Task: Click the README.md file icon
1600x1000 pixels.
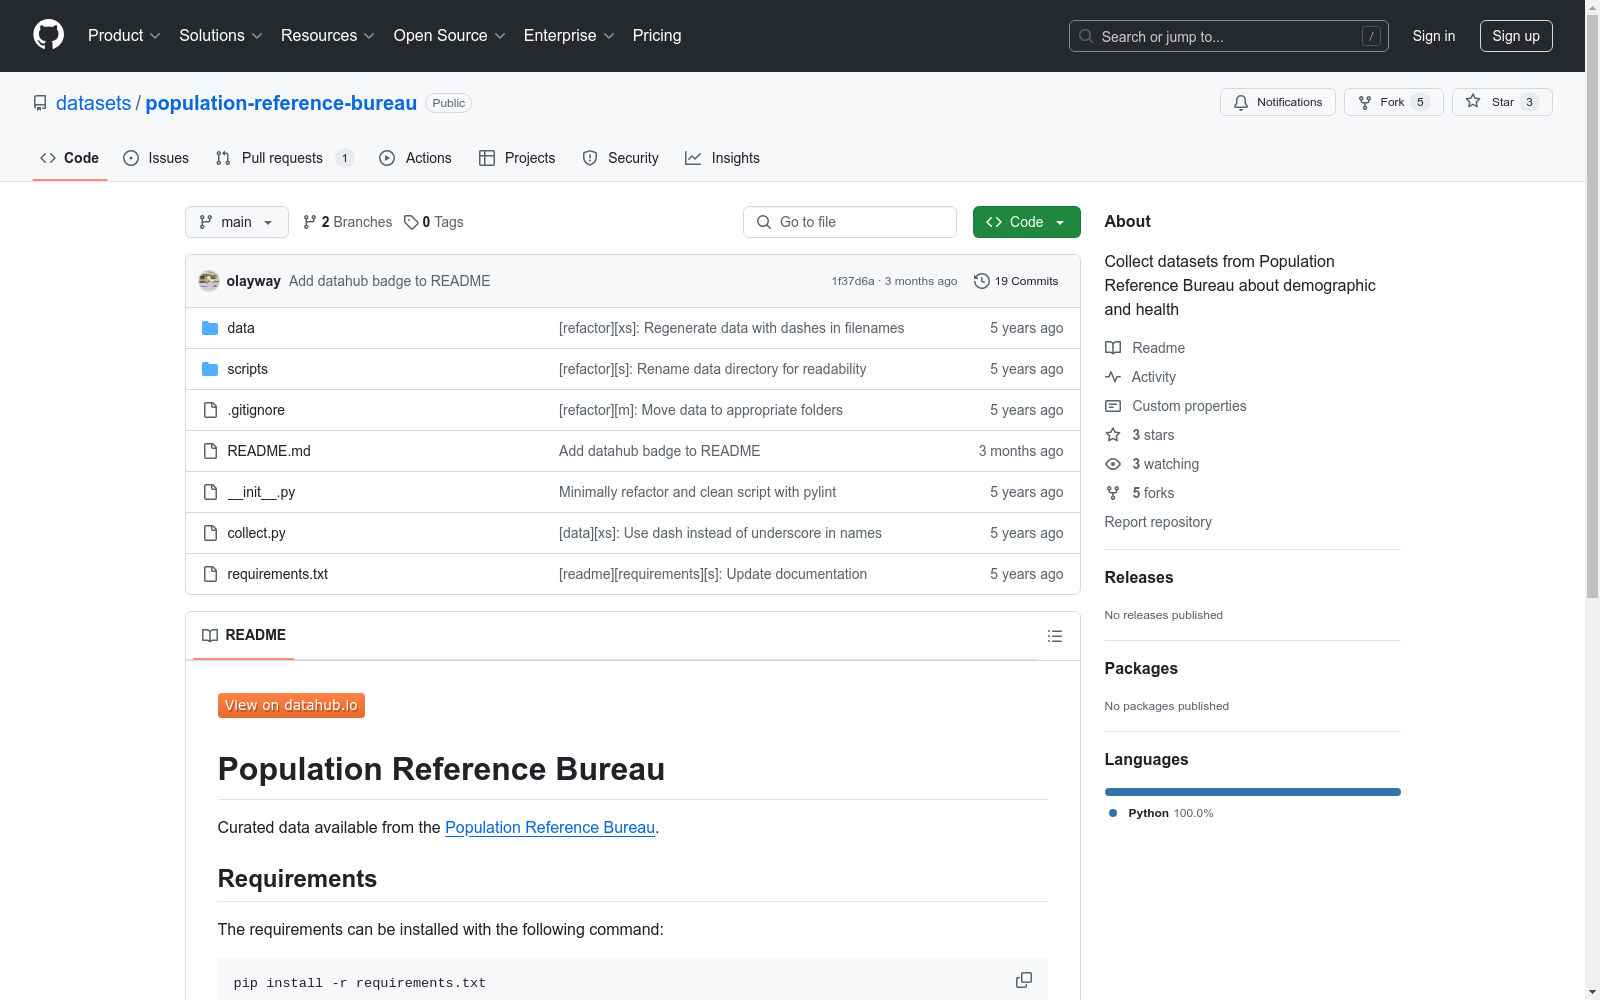Action: click(210, 451)
